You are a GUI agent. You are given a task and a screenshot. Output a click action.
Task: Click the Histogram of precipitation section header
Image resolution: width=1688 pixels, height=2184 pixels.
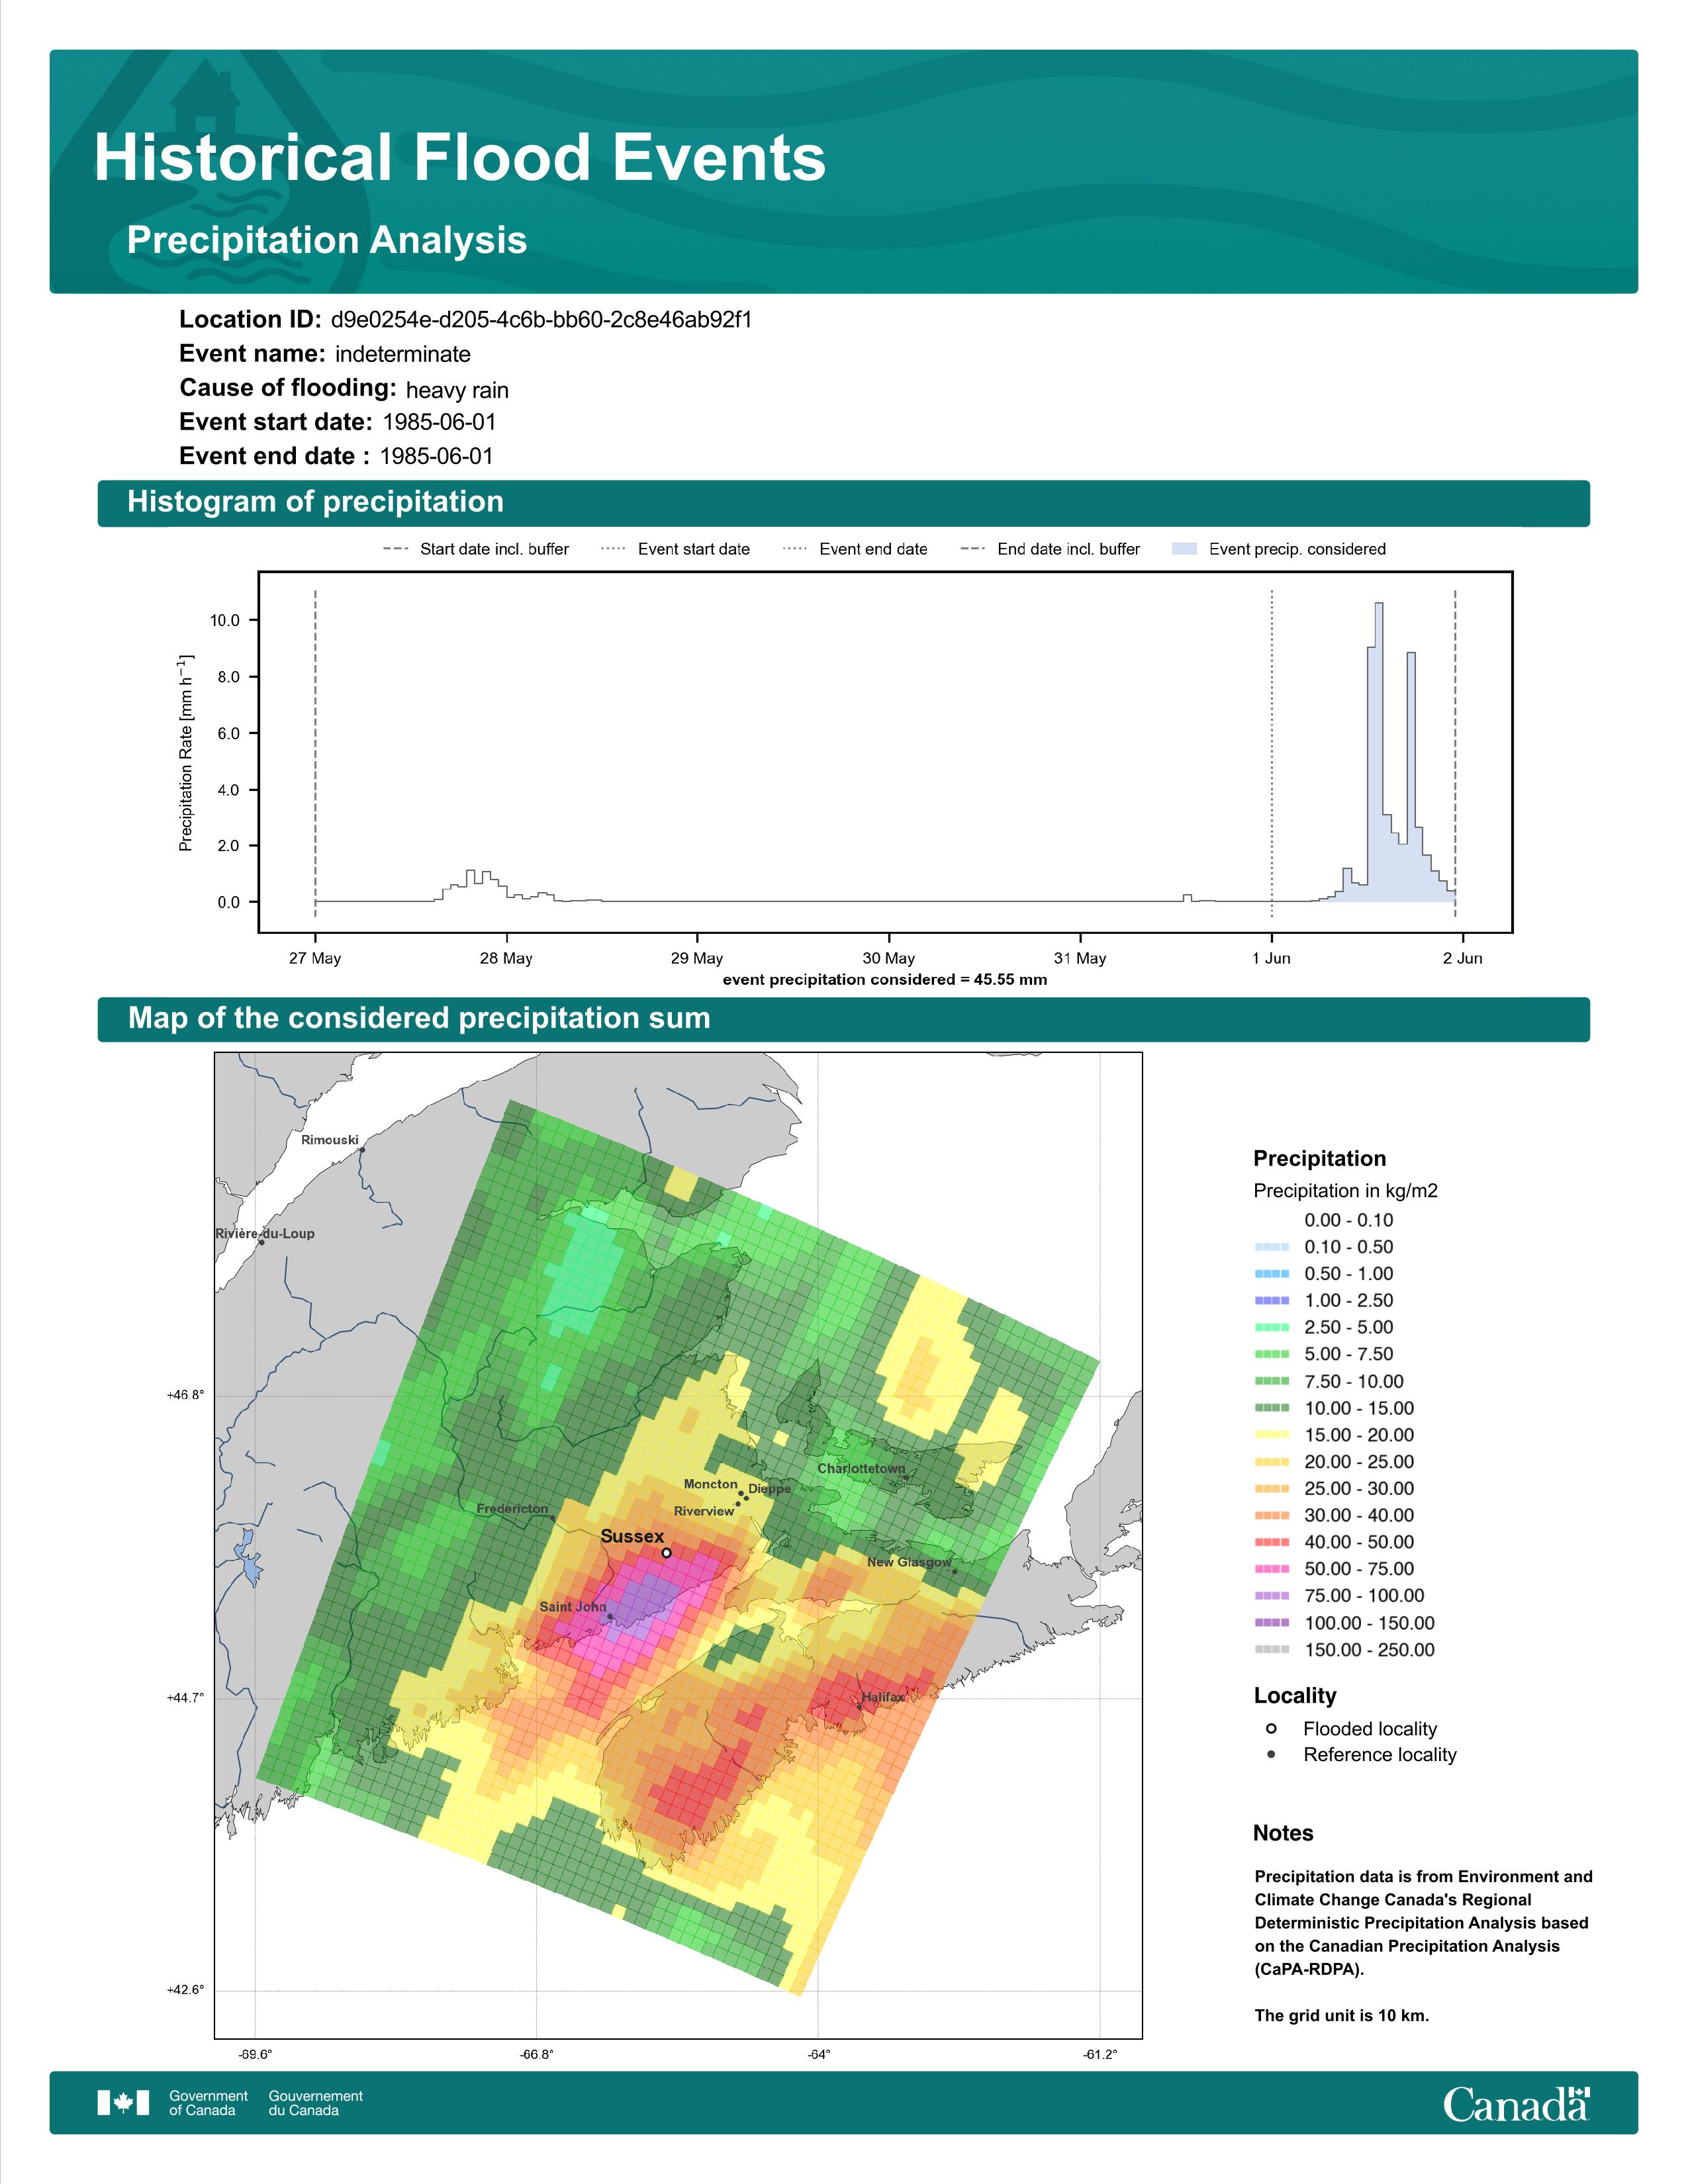pyautogui.click(x=315, y=502)
